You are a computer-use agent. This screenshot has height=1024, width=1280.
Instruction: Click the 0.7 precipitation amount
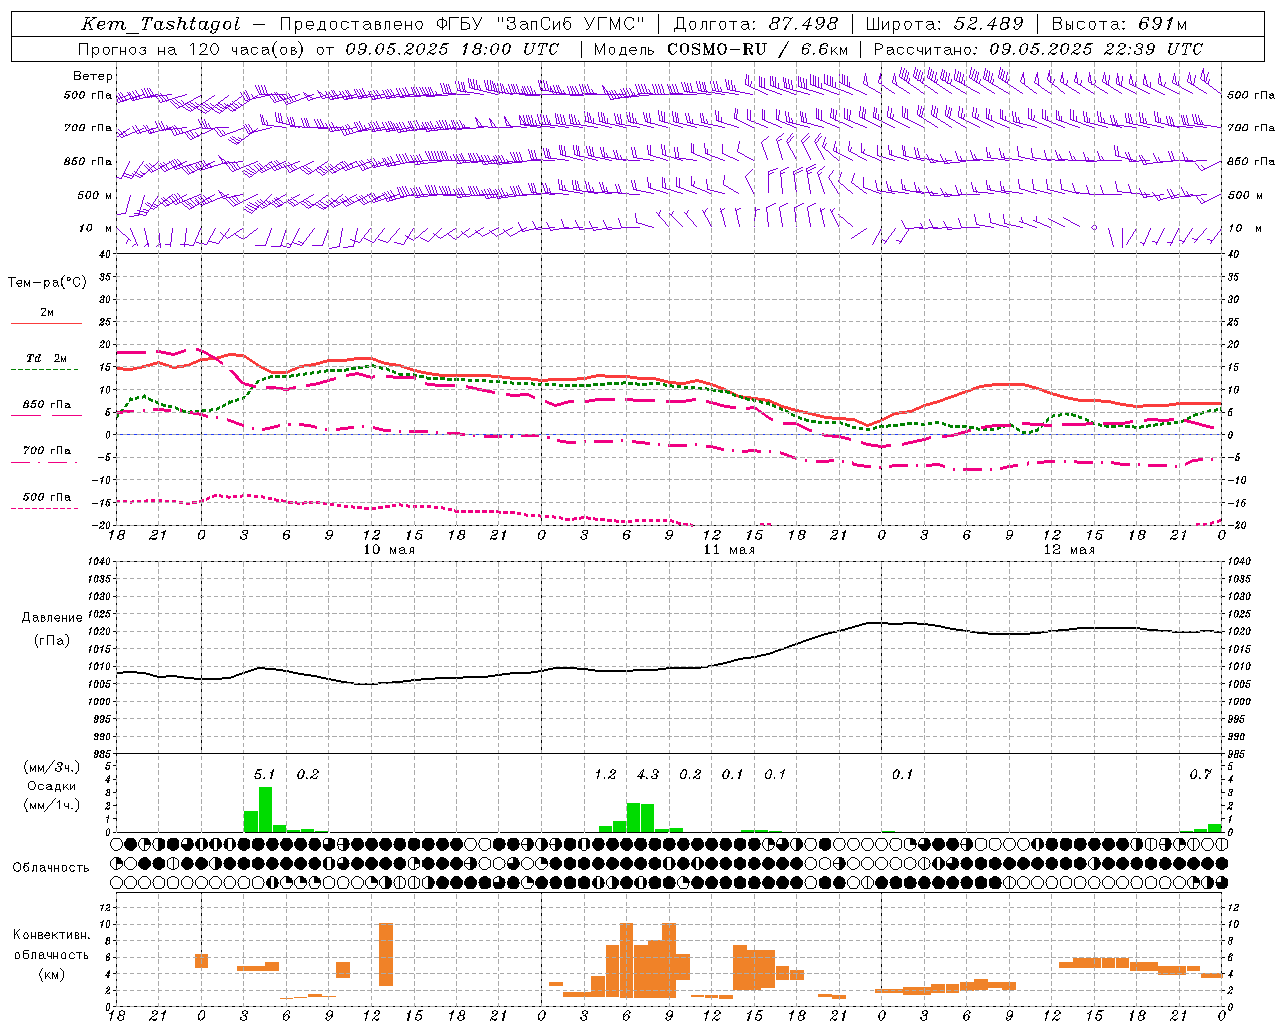click(1200, 774)
